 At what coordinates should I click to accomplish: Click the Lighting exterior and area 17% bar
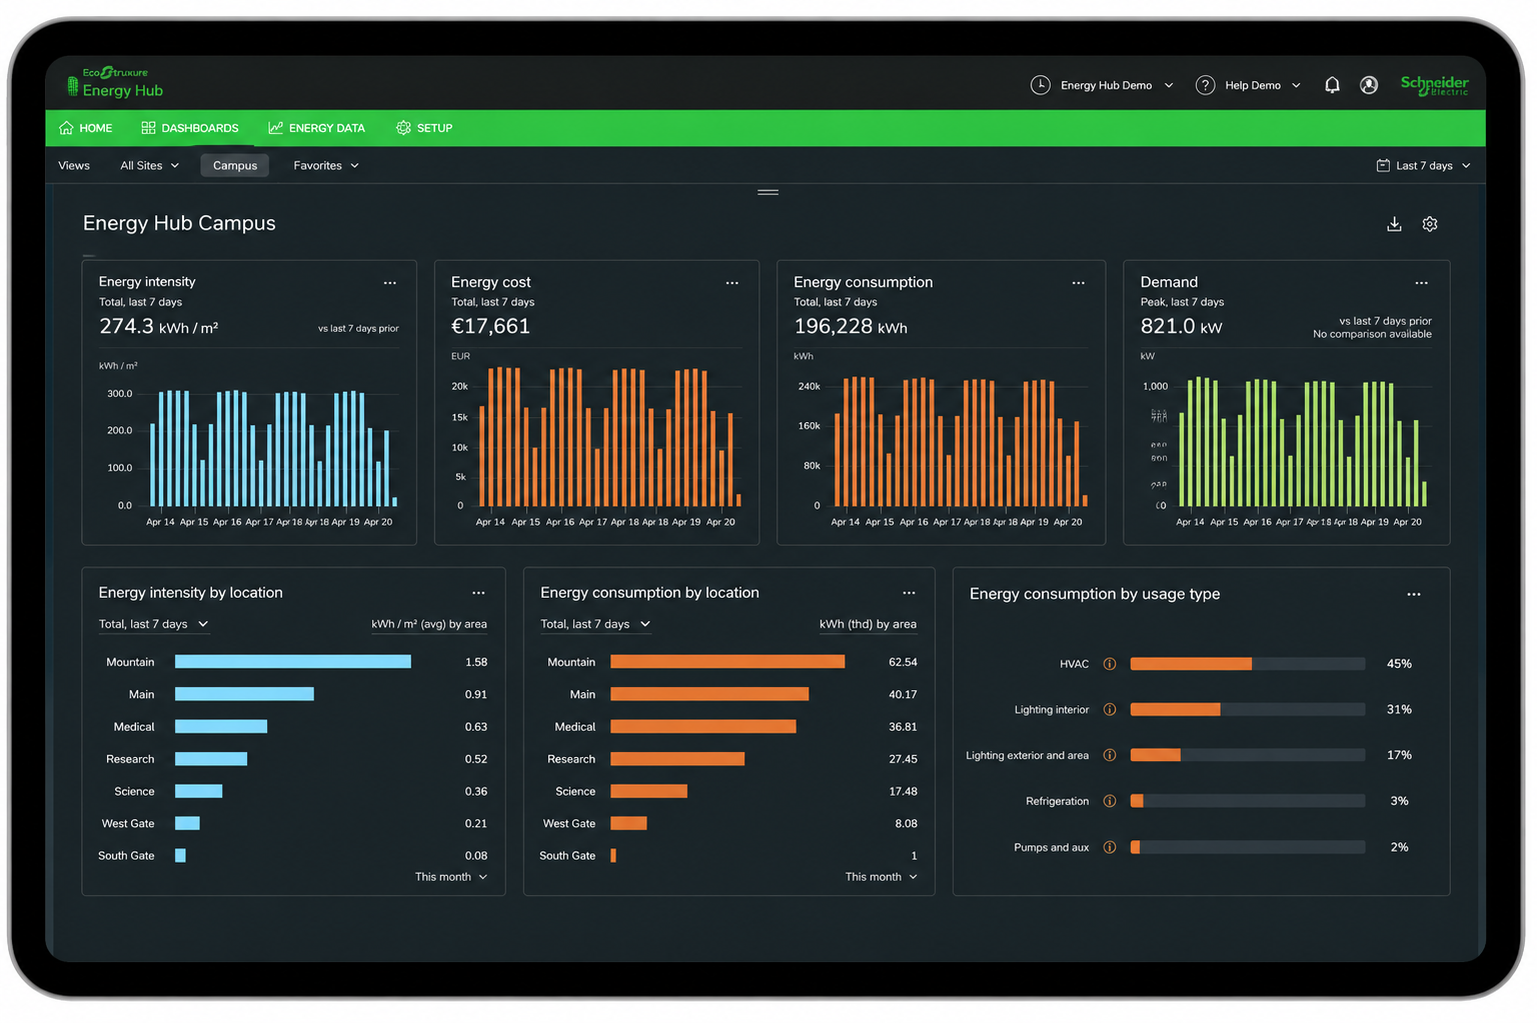[x=1248, y=756]
